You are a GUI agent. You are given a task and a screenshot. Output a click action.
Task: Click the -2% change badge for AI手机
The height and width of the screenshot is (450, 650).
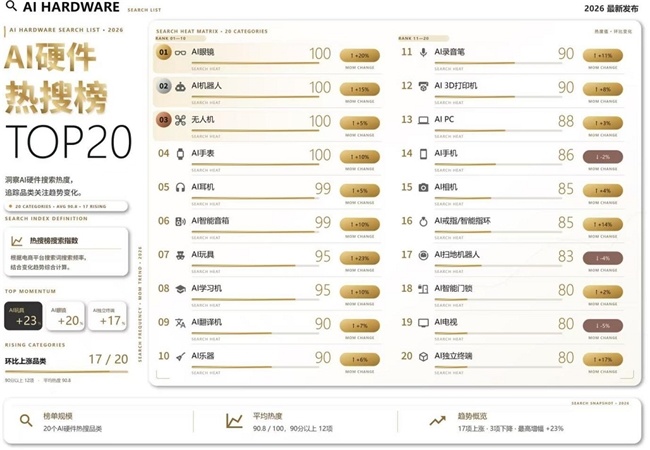tap(602, 157)
